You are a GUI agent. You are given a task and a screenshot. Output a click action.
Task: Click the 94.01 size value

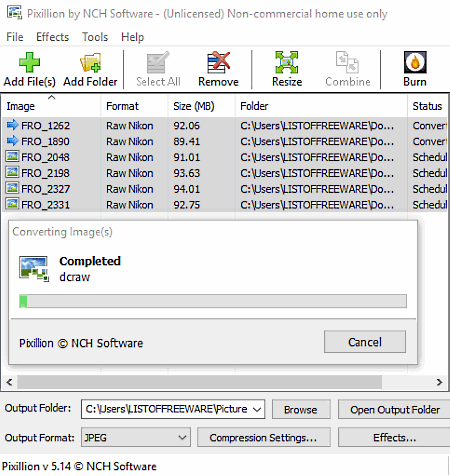186,189
